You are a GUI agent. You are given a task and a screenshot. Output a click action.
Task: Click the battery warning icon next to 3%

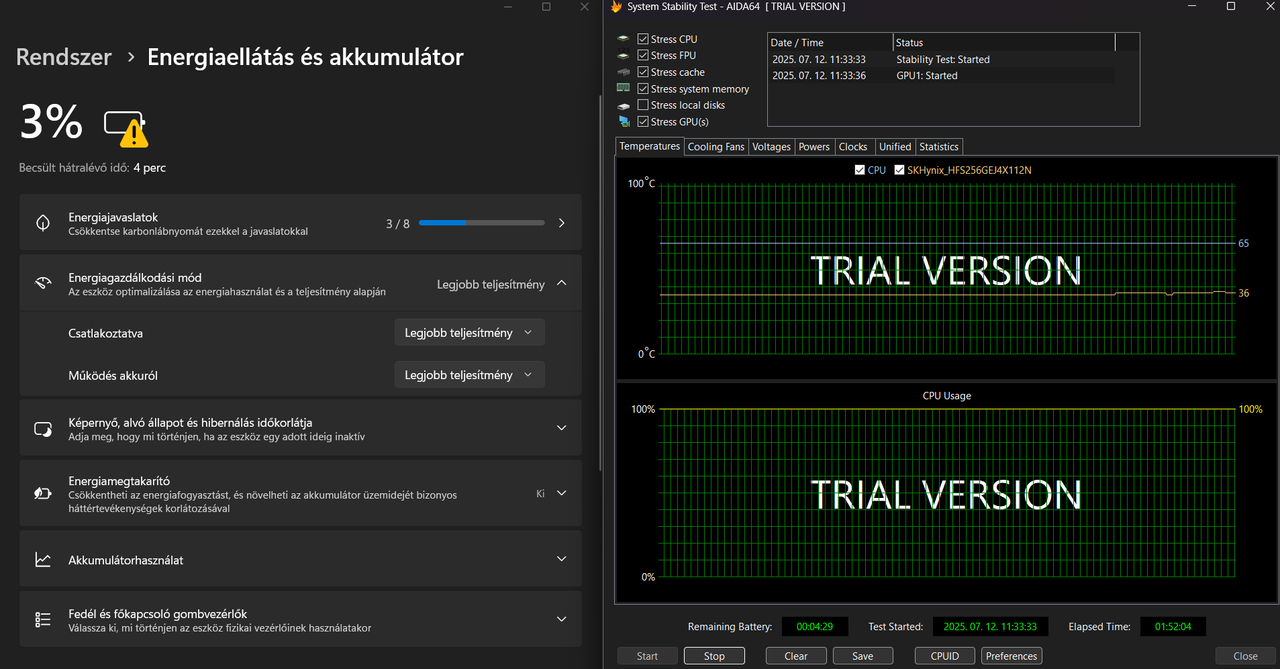(x=126, y=128)
